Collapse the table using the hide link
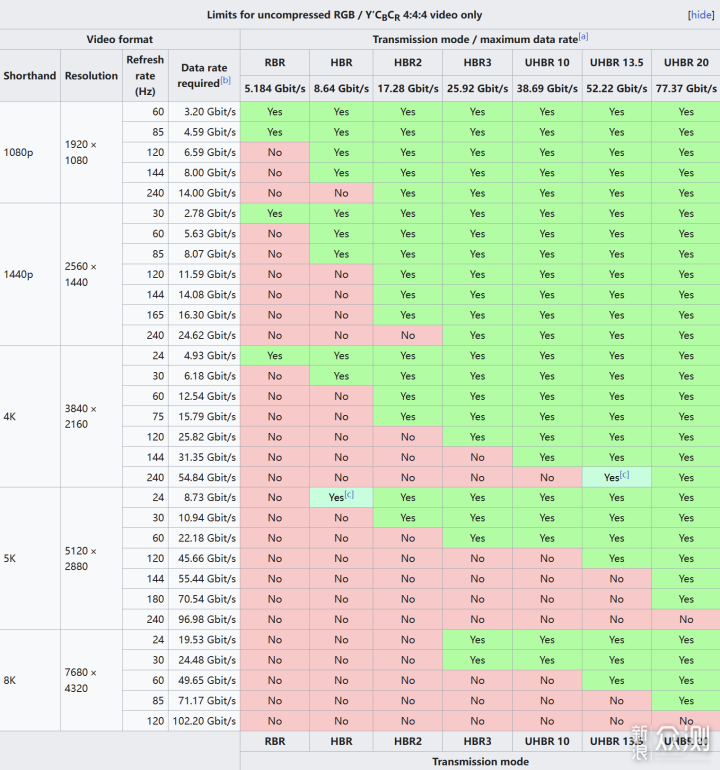The width and height of the screenshot is (720, 770). [700, 15]
